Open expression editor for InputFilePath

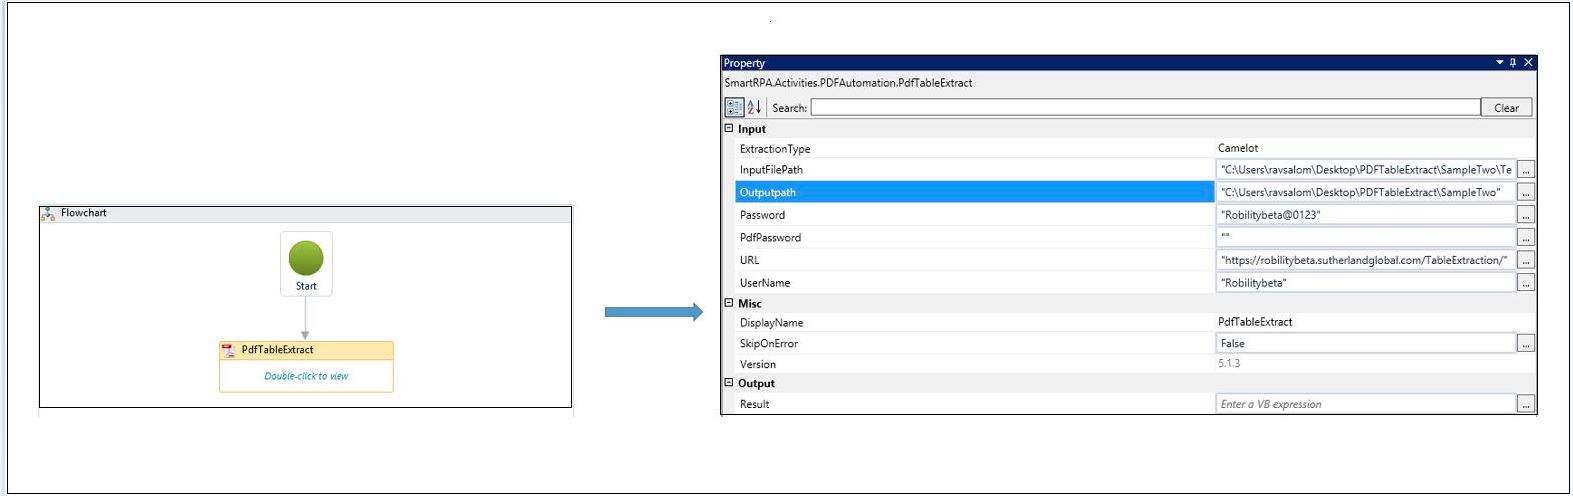coord(1525,170)
